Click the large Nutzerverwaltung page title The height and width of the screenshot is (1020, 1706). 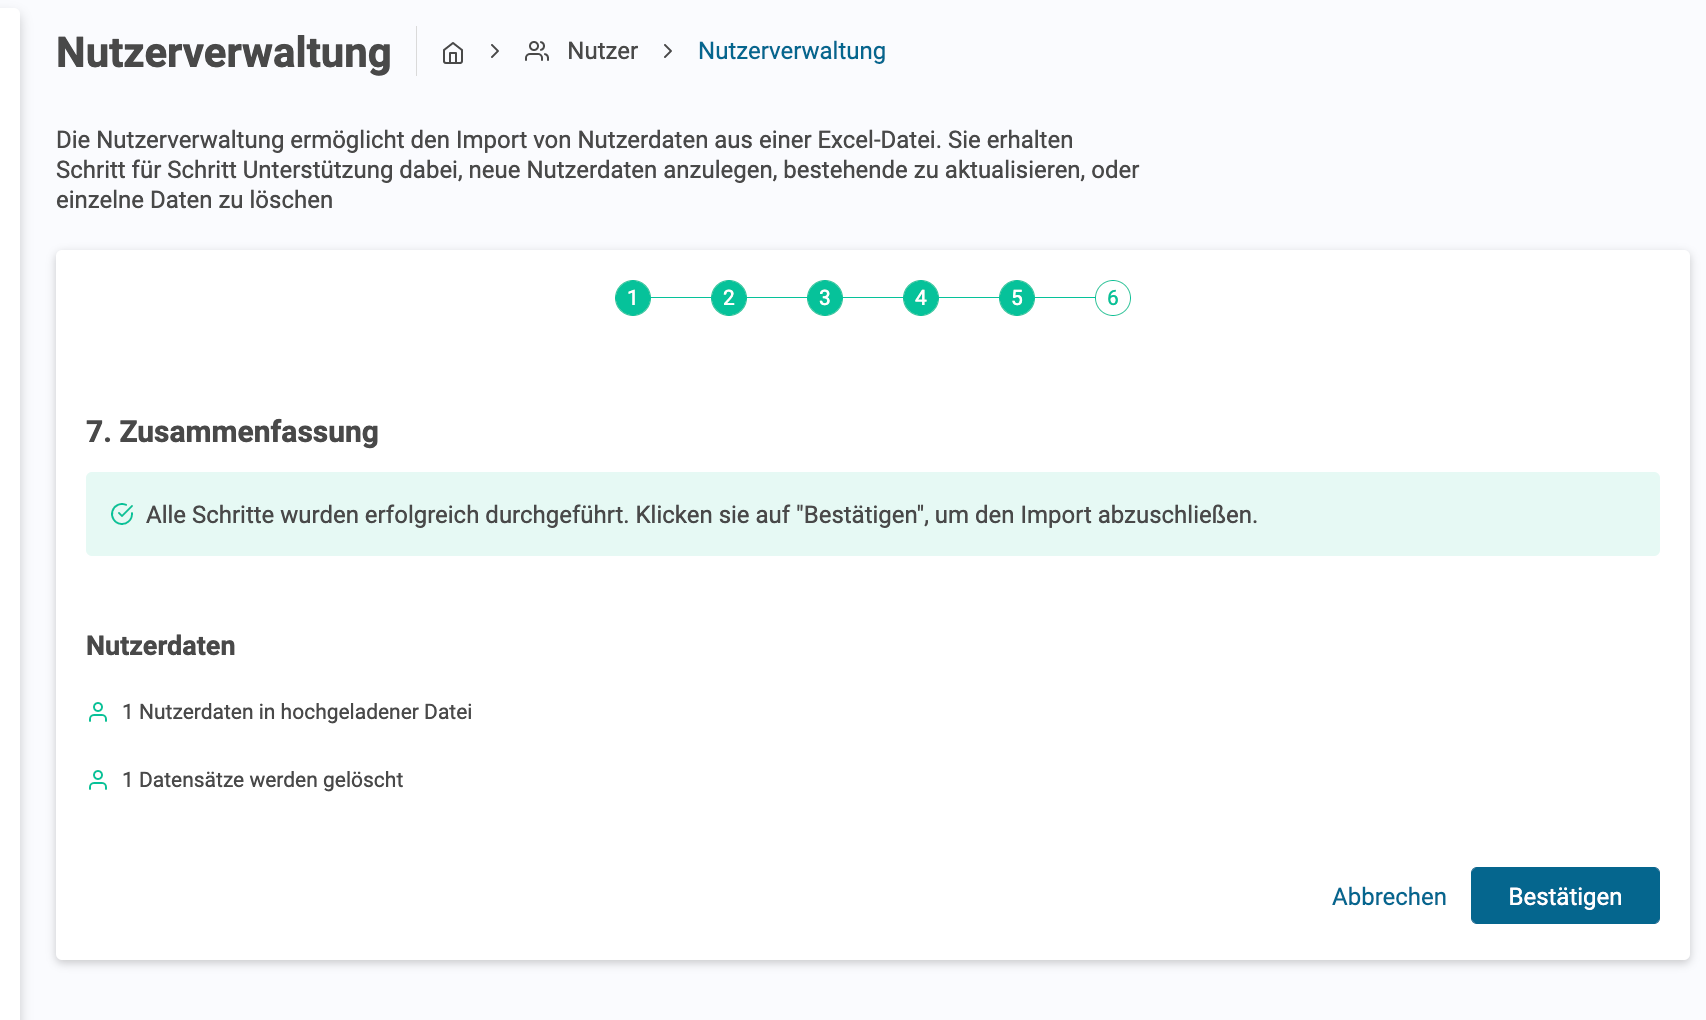[x=223, y=53]
